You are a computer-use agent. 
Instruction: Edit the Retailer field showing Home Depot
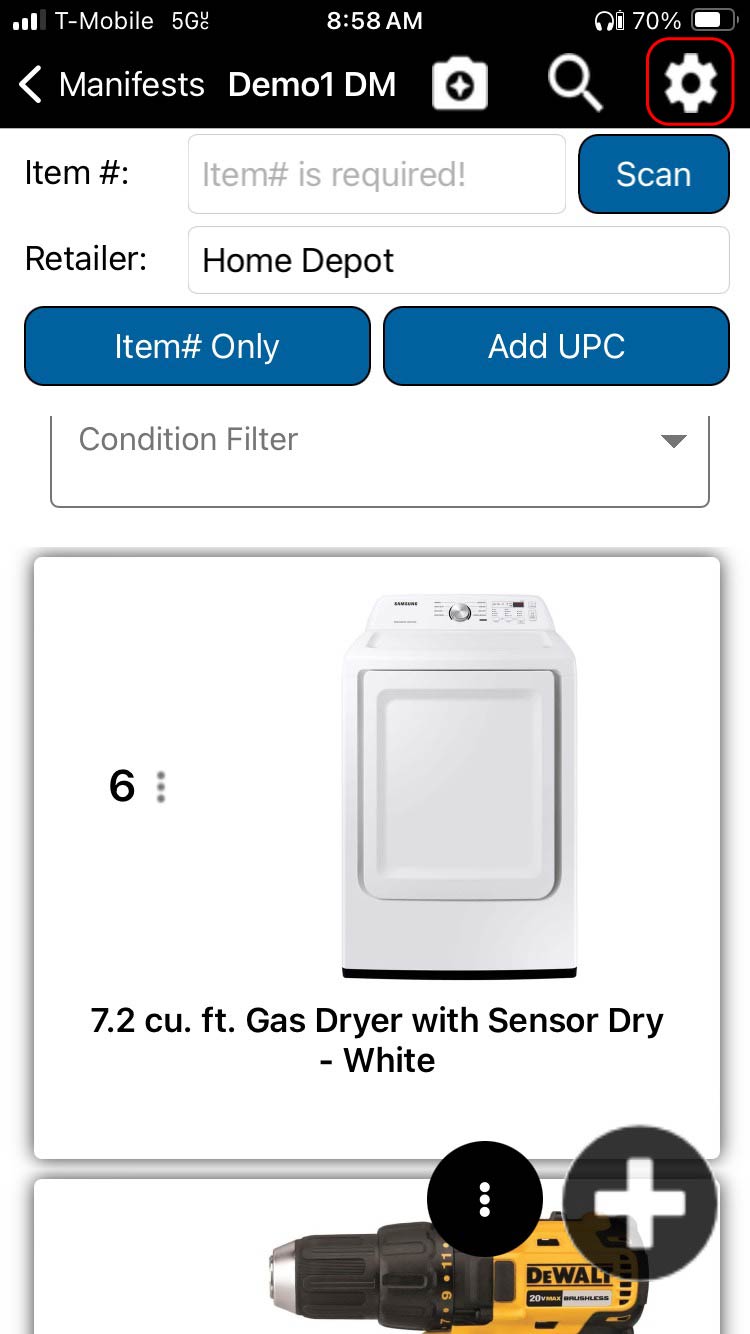click(x=458, y=261)
